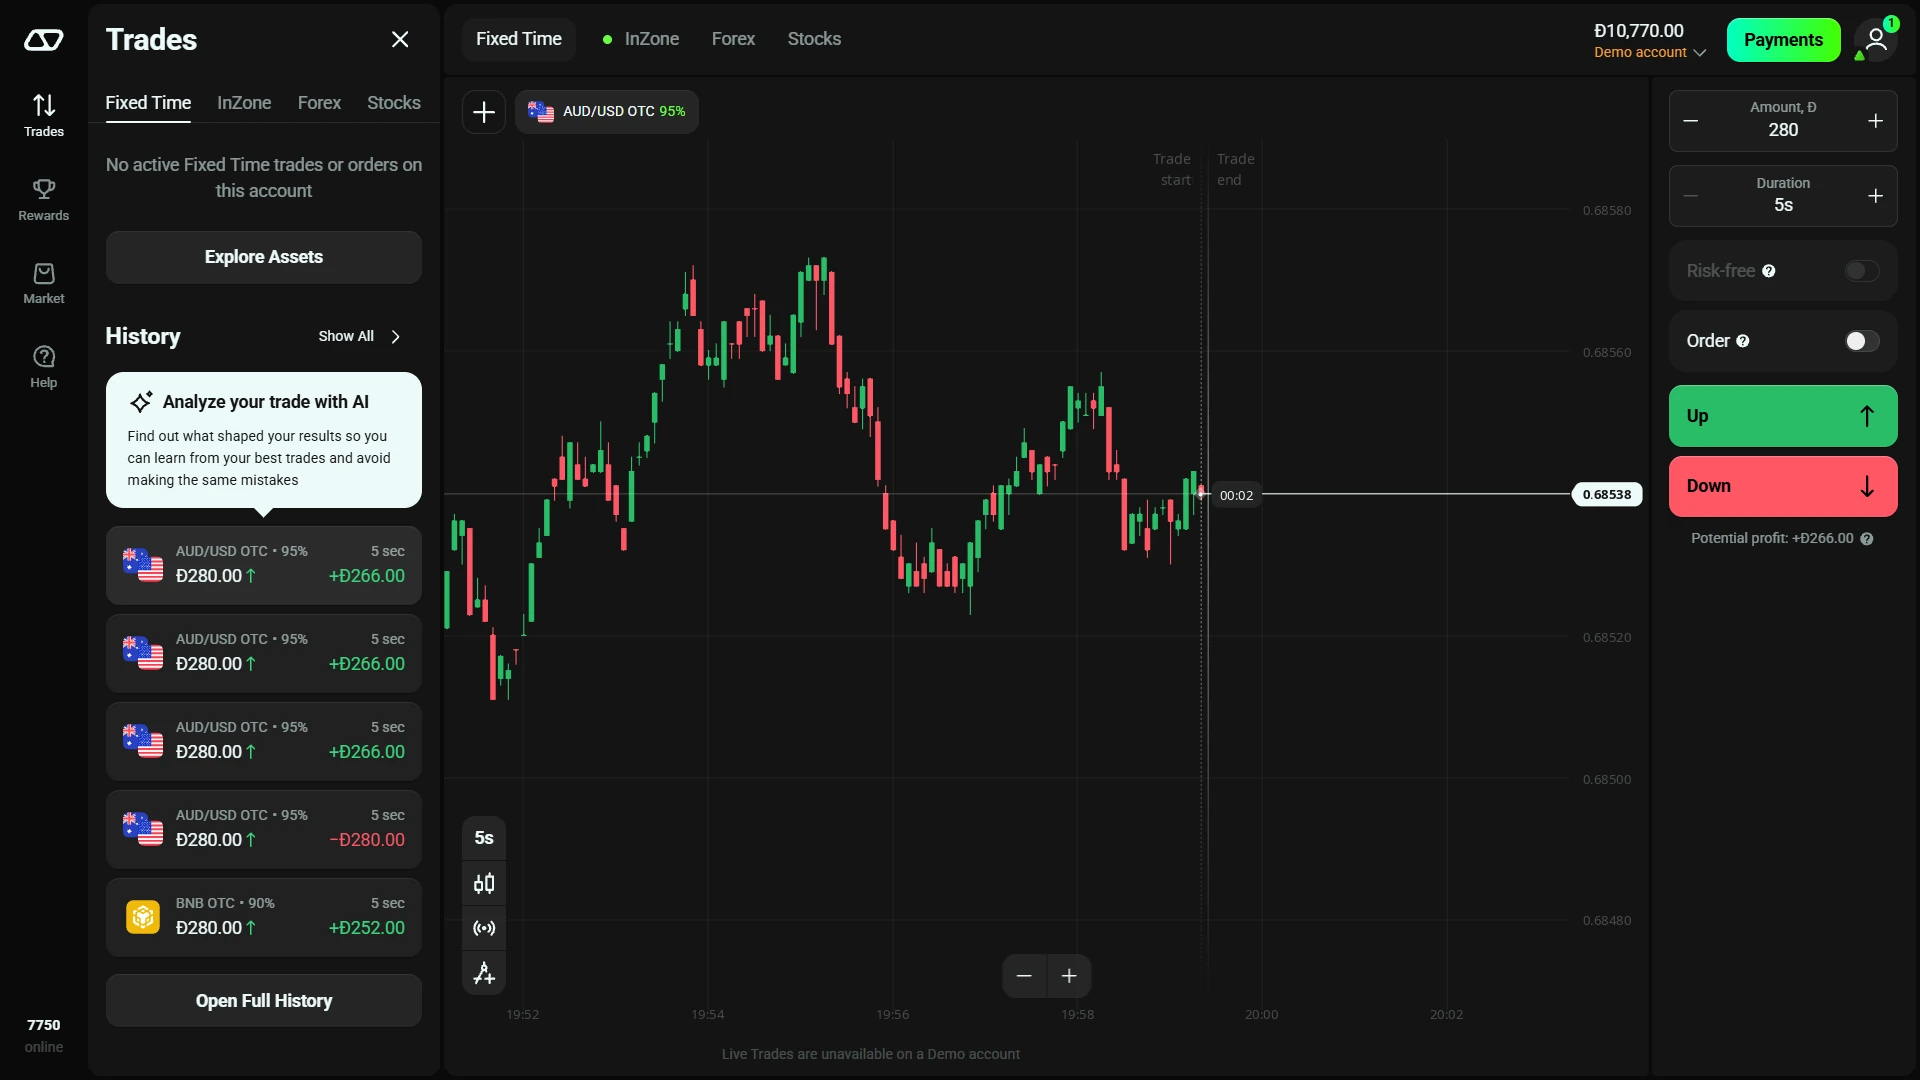Switch to Stocks in top navigation
Screen dimensions: 1920x1080
coord(814,39)
